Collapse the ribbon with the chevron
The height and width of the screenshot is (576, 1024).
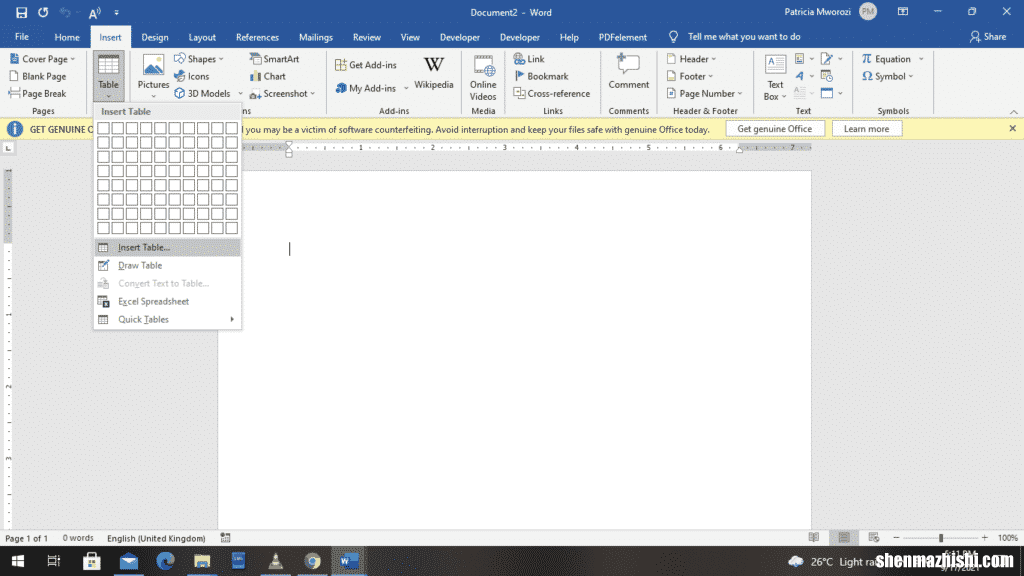click(x=1014, y=112)
